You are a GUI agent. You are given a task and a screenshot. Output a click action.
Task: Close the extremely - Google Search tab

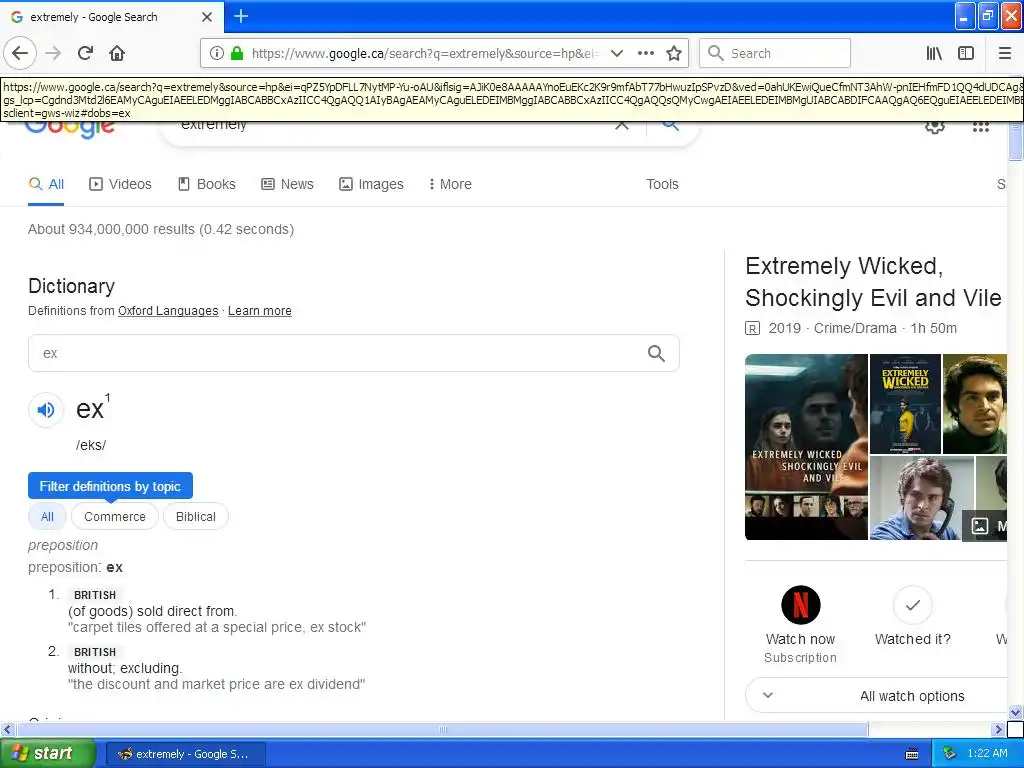207,17
